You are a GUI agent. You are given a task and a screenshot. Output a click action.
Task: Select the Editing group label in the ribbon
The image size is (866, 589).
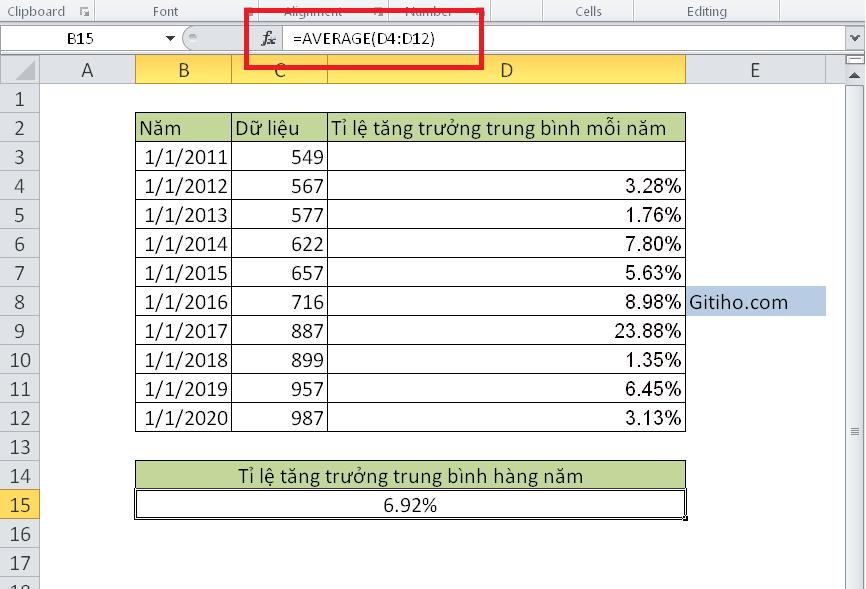706,11
